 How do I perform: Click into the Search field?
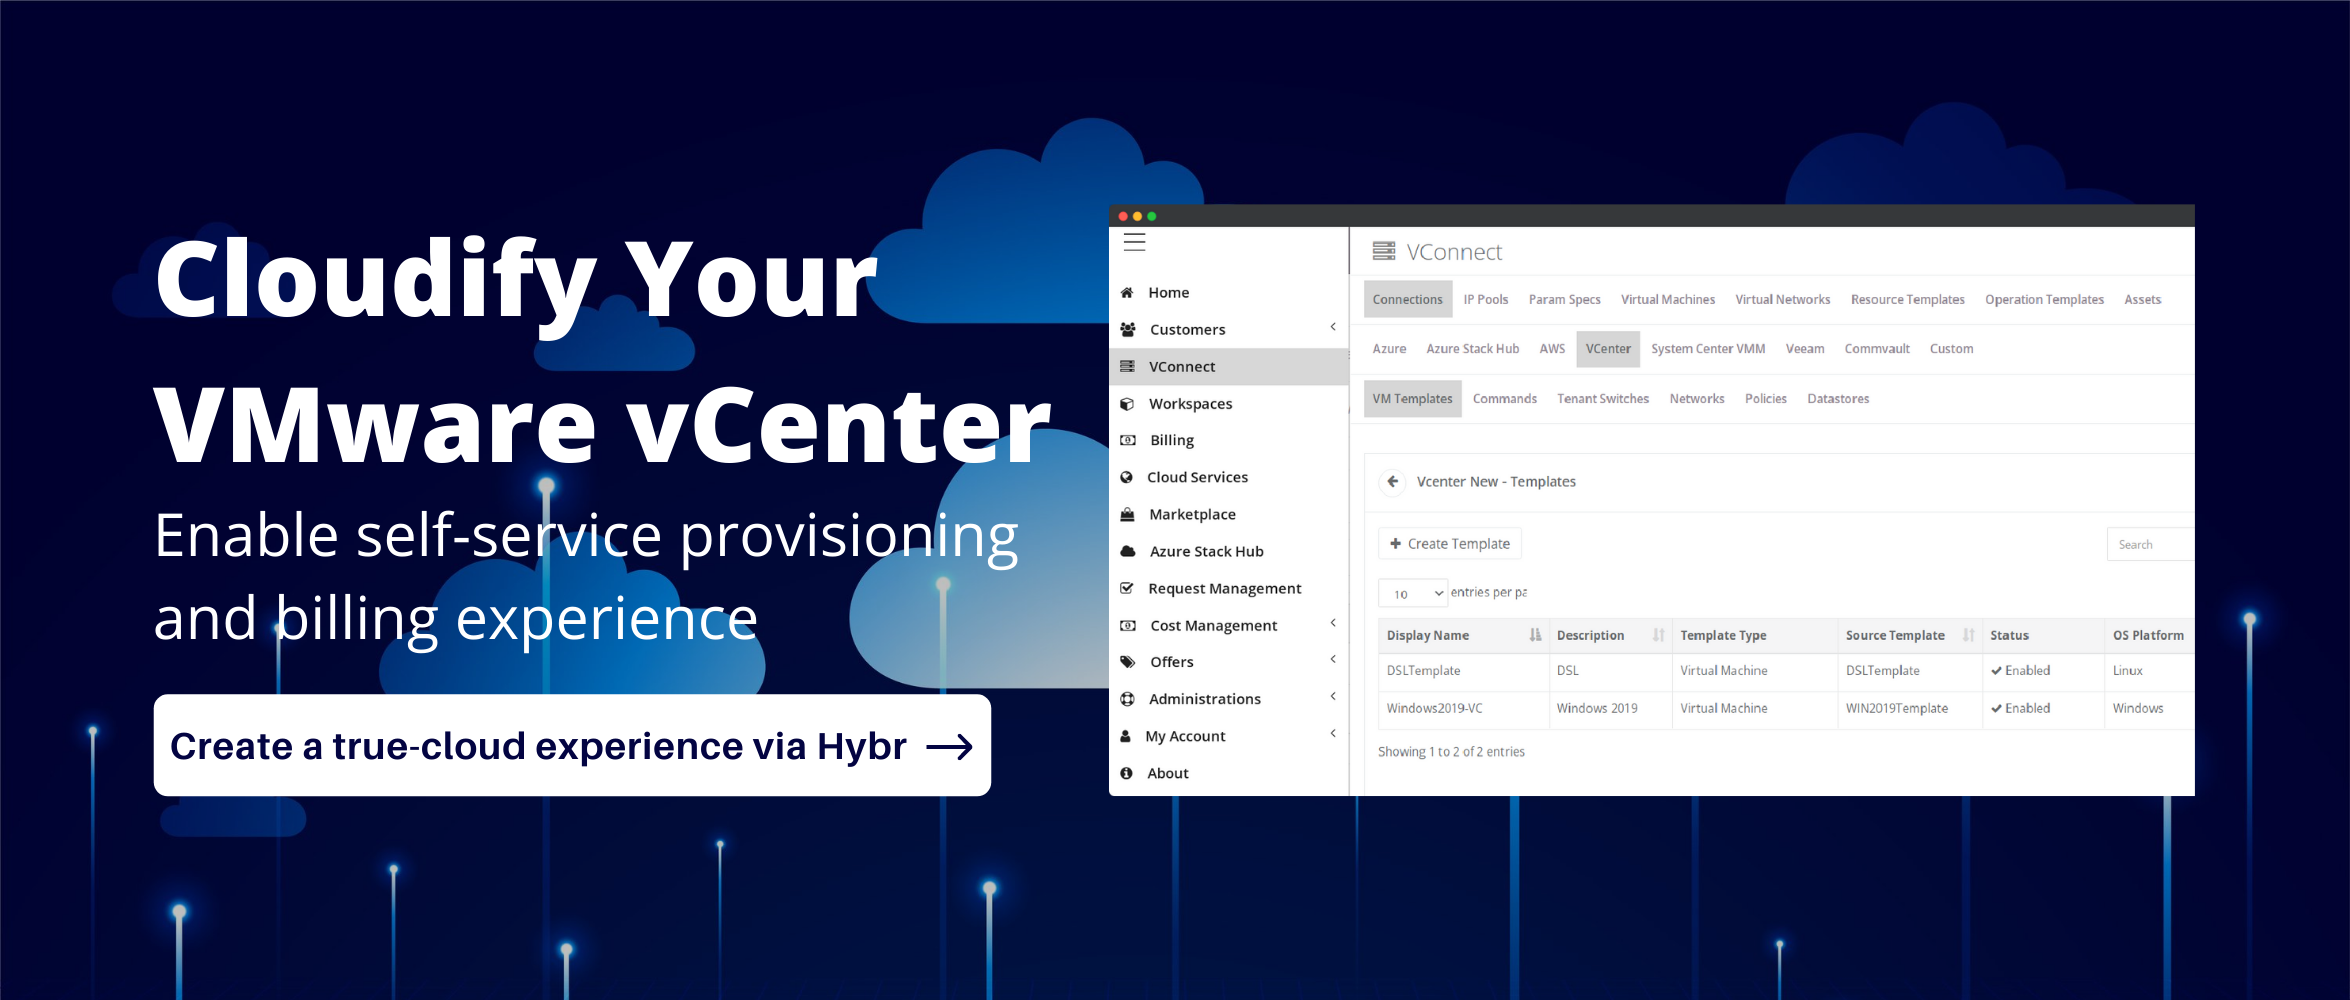pos(2150,545)
